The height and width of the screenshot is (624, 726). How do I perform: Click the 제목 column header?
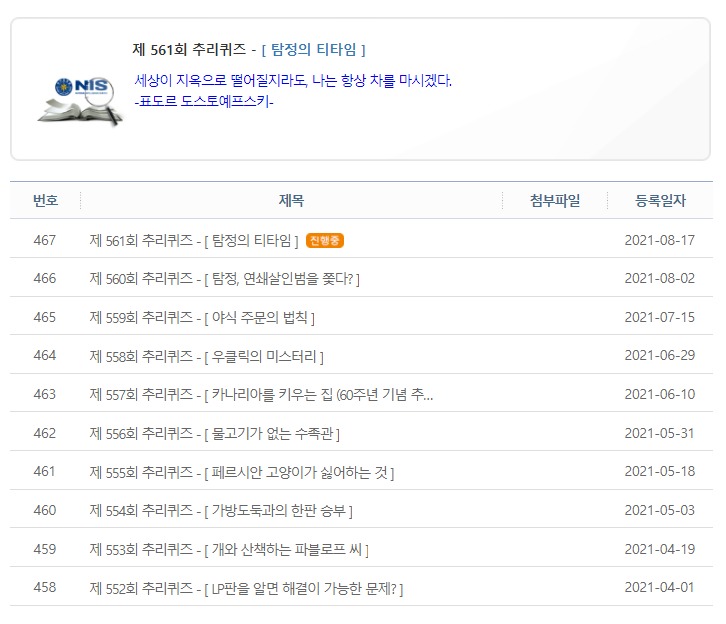point(291,200)
